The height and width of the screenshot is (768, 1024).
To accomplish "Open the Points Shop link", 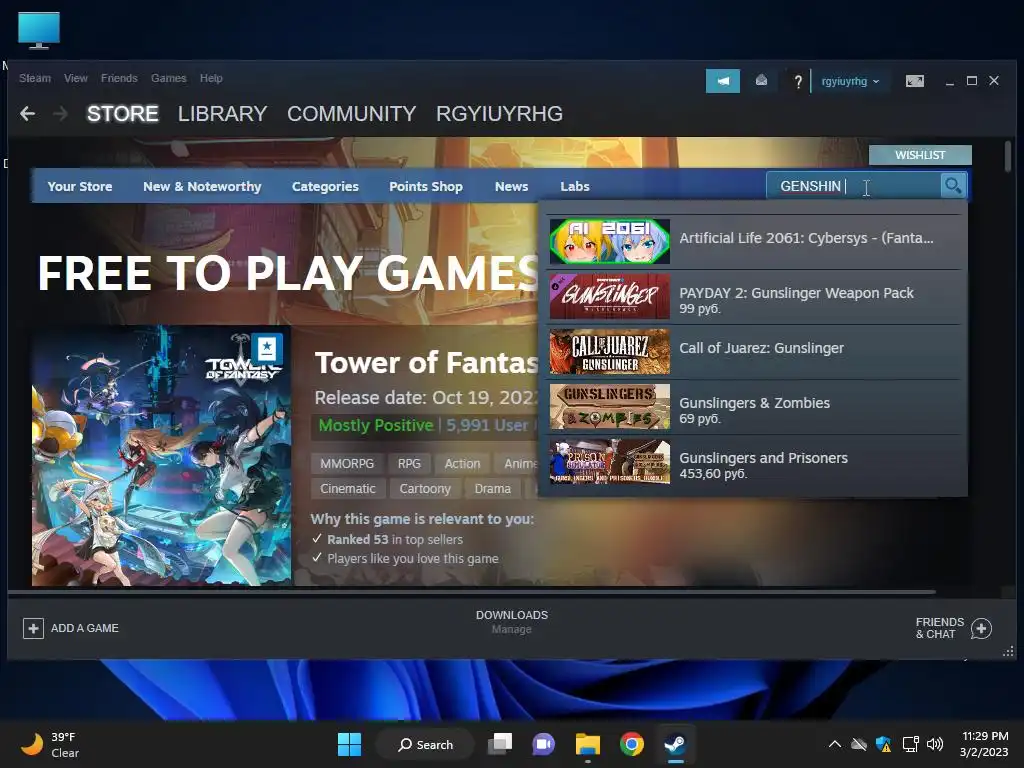I will click(426, 186).
